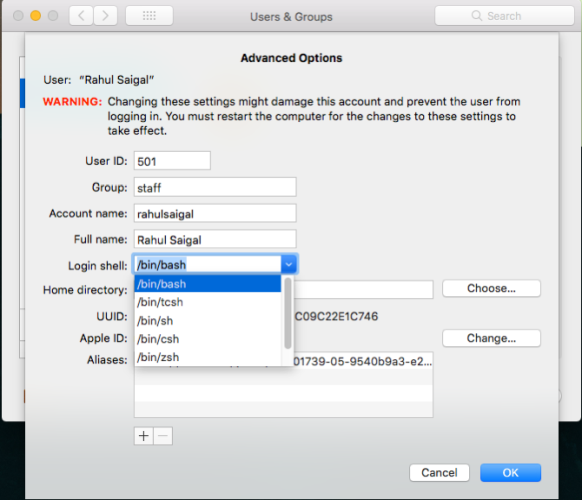Screen dimensions: 582x500
Task: Open the Show All grid icon
Action: coord(149,16)
